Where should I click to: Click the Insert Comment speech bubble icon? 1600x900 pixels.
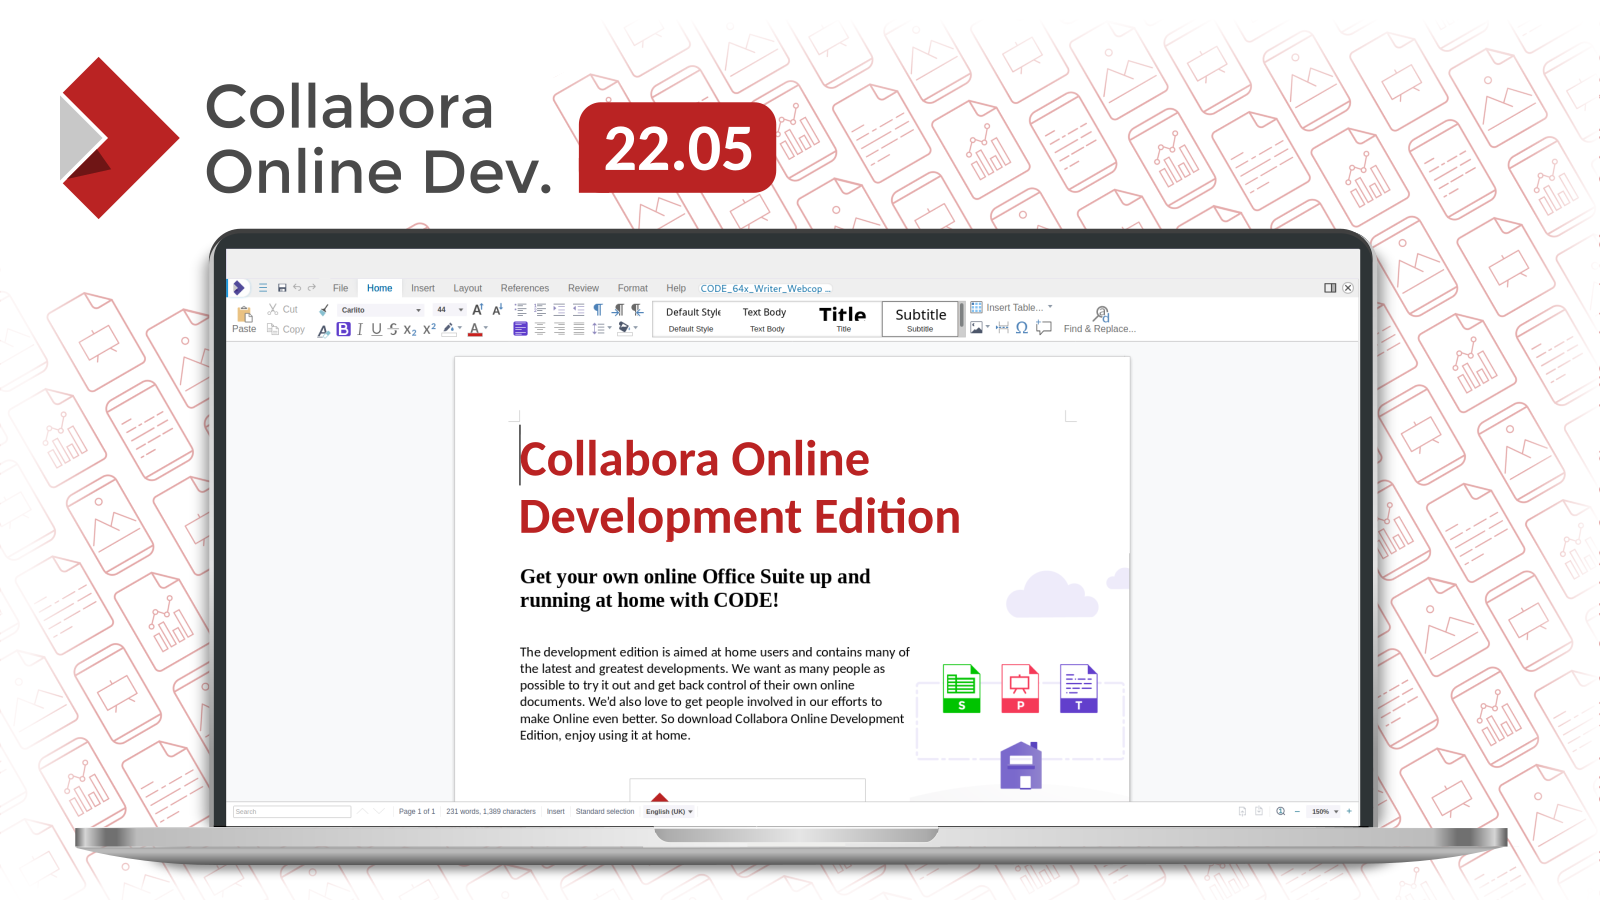1044,328
